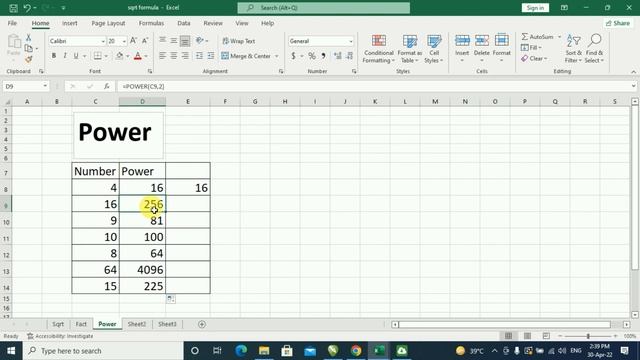Click Increase Decimal icon
Image resolution: width=640 pixels, height=360 pixels.
[338, 56]
